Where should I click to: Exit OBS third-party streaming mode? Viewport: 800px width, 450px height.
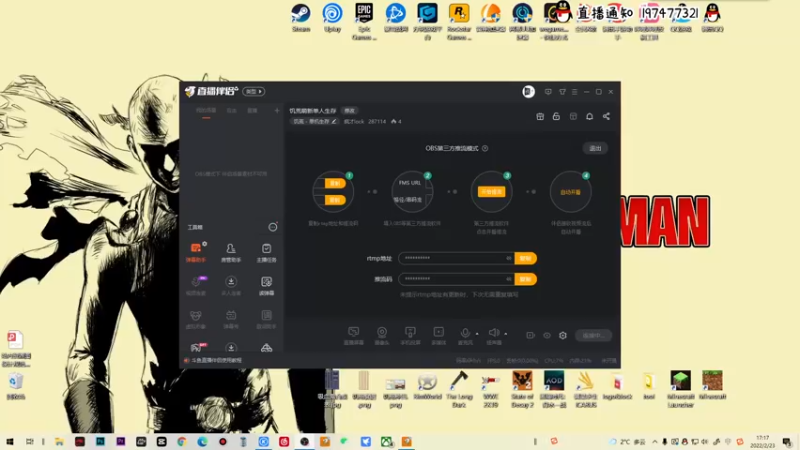[x=595, y=148]
